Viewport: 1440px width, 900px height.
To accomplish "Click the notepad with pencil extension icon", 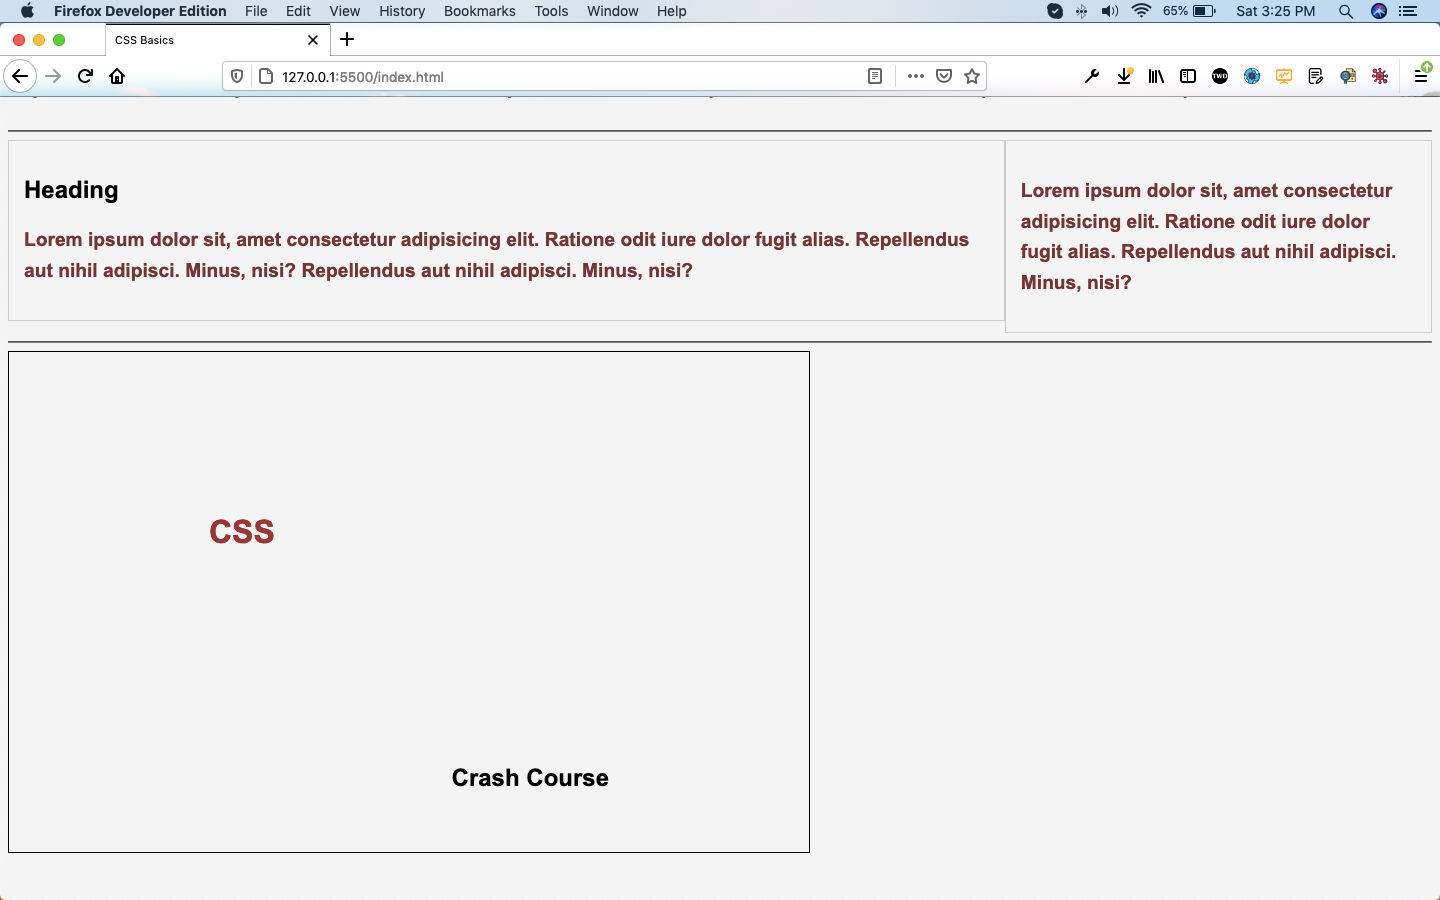I will pos(1316,76).
